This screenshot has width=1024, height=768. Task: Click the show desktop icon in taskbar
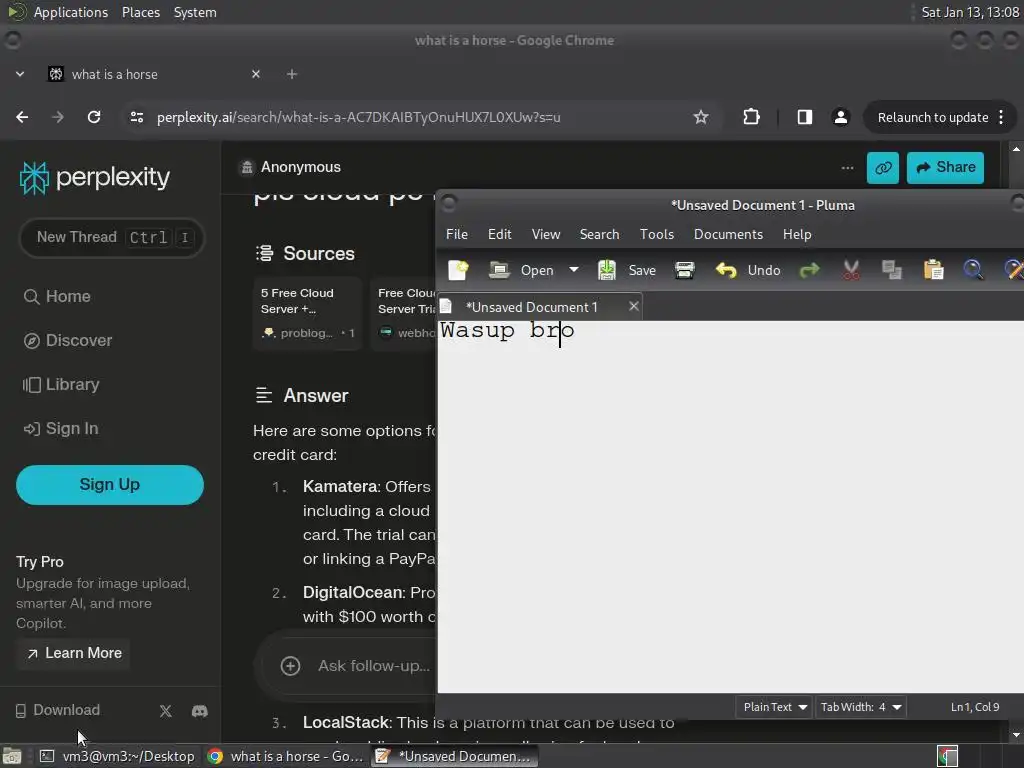[x=12, y=756]
